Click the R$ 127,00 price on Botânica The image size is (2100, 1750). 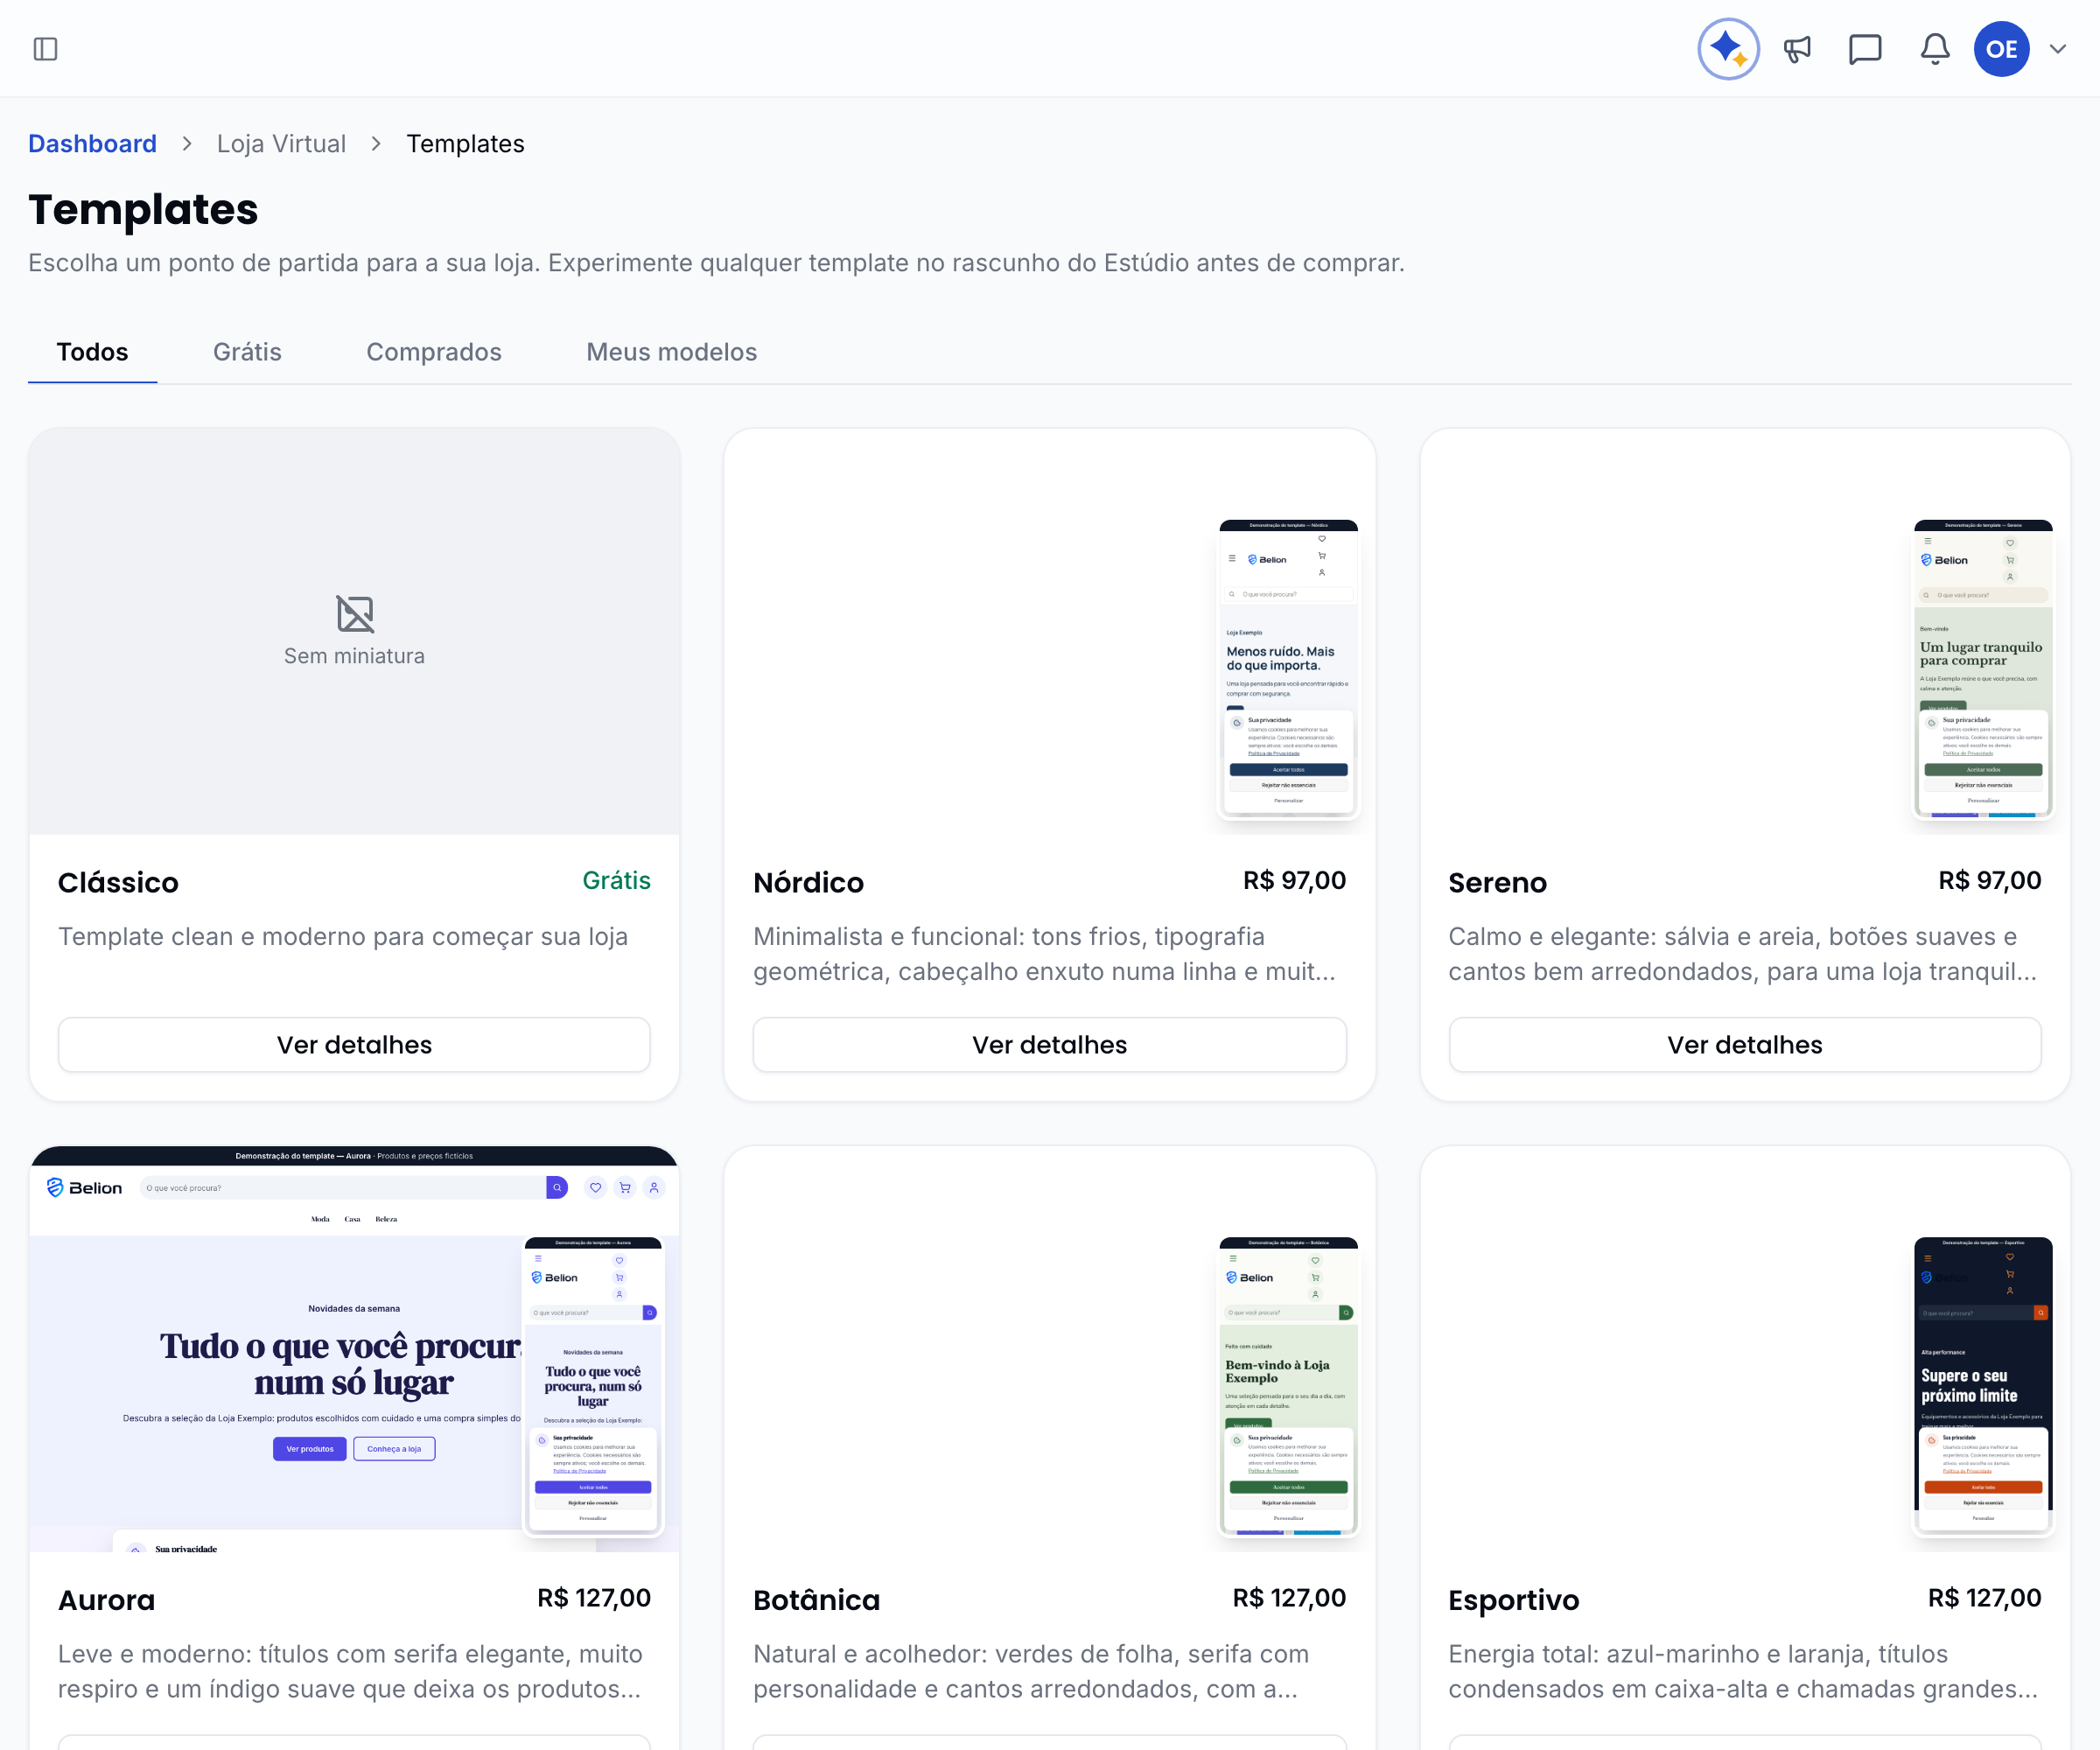click(1289, 1598)
